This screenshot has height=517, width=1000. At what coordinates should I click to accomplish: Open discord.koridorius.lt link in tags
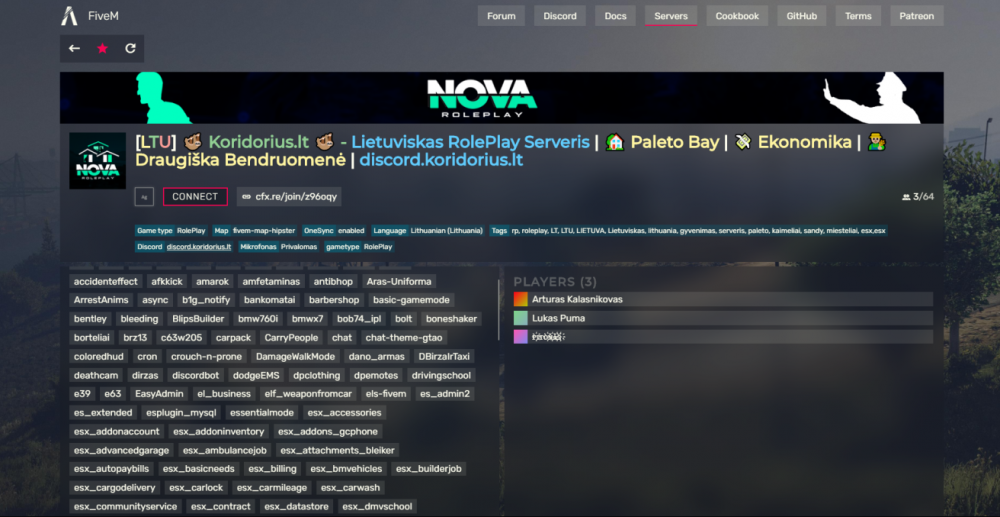coord(198,247)
